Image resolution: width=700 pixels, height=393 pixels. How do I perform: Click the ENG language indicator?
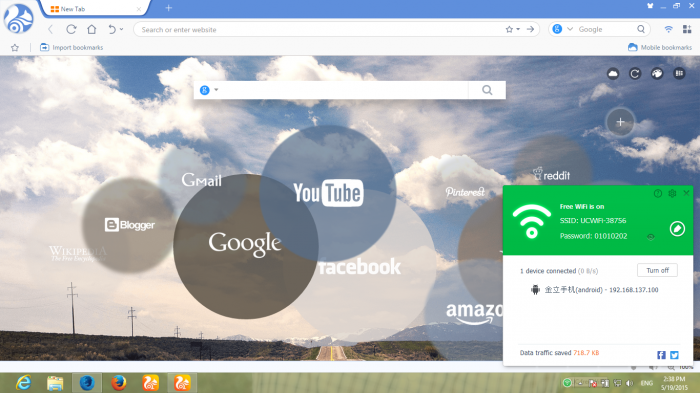pos(646,383)
